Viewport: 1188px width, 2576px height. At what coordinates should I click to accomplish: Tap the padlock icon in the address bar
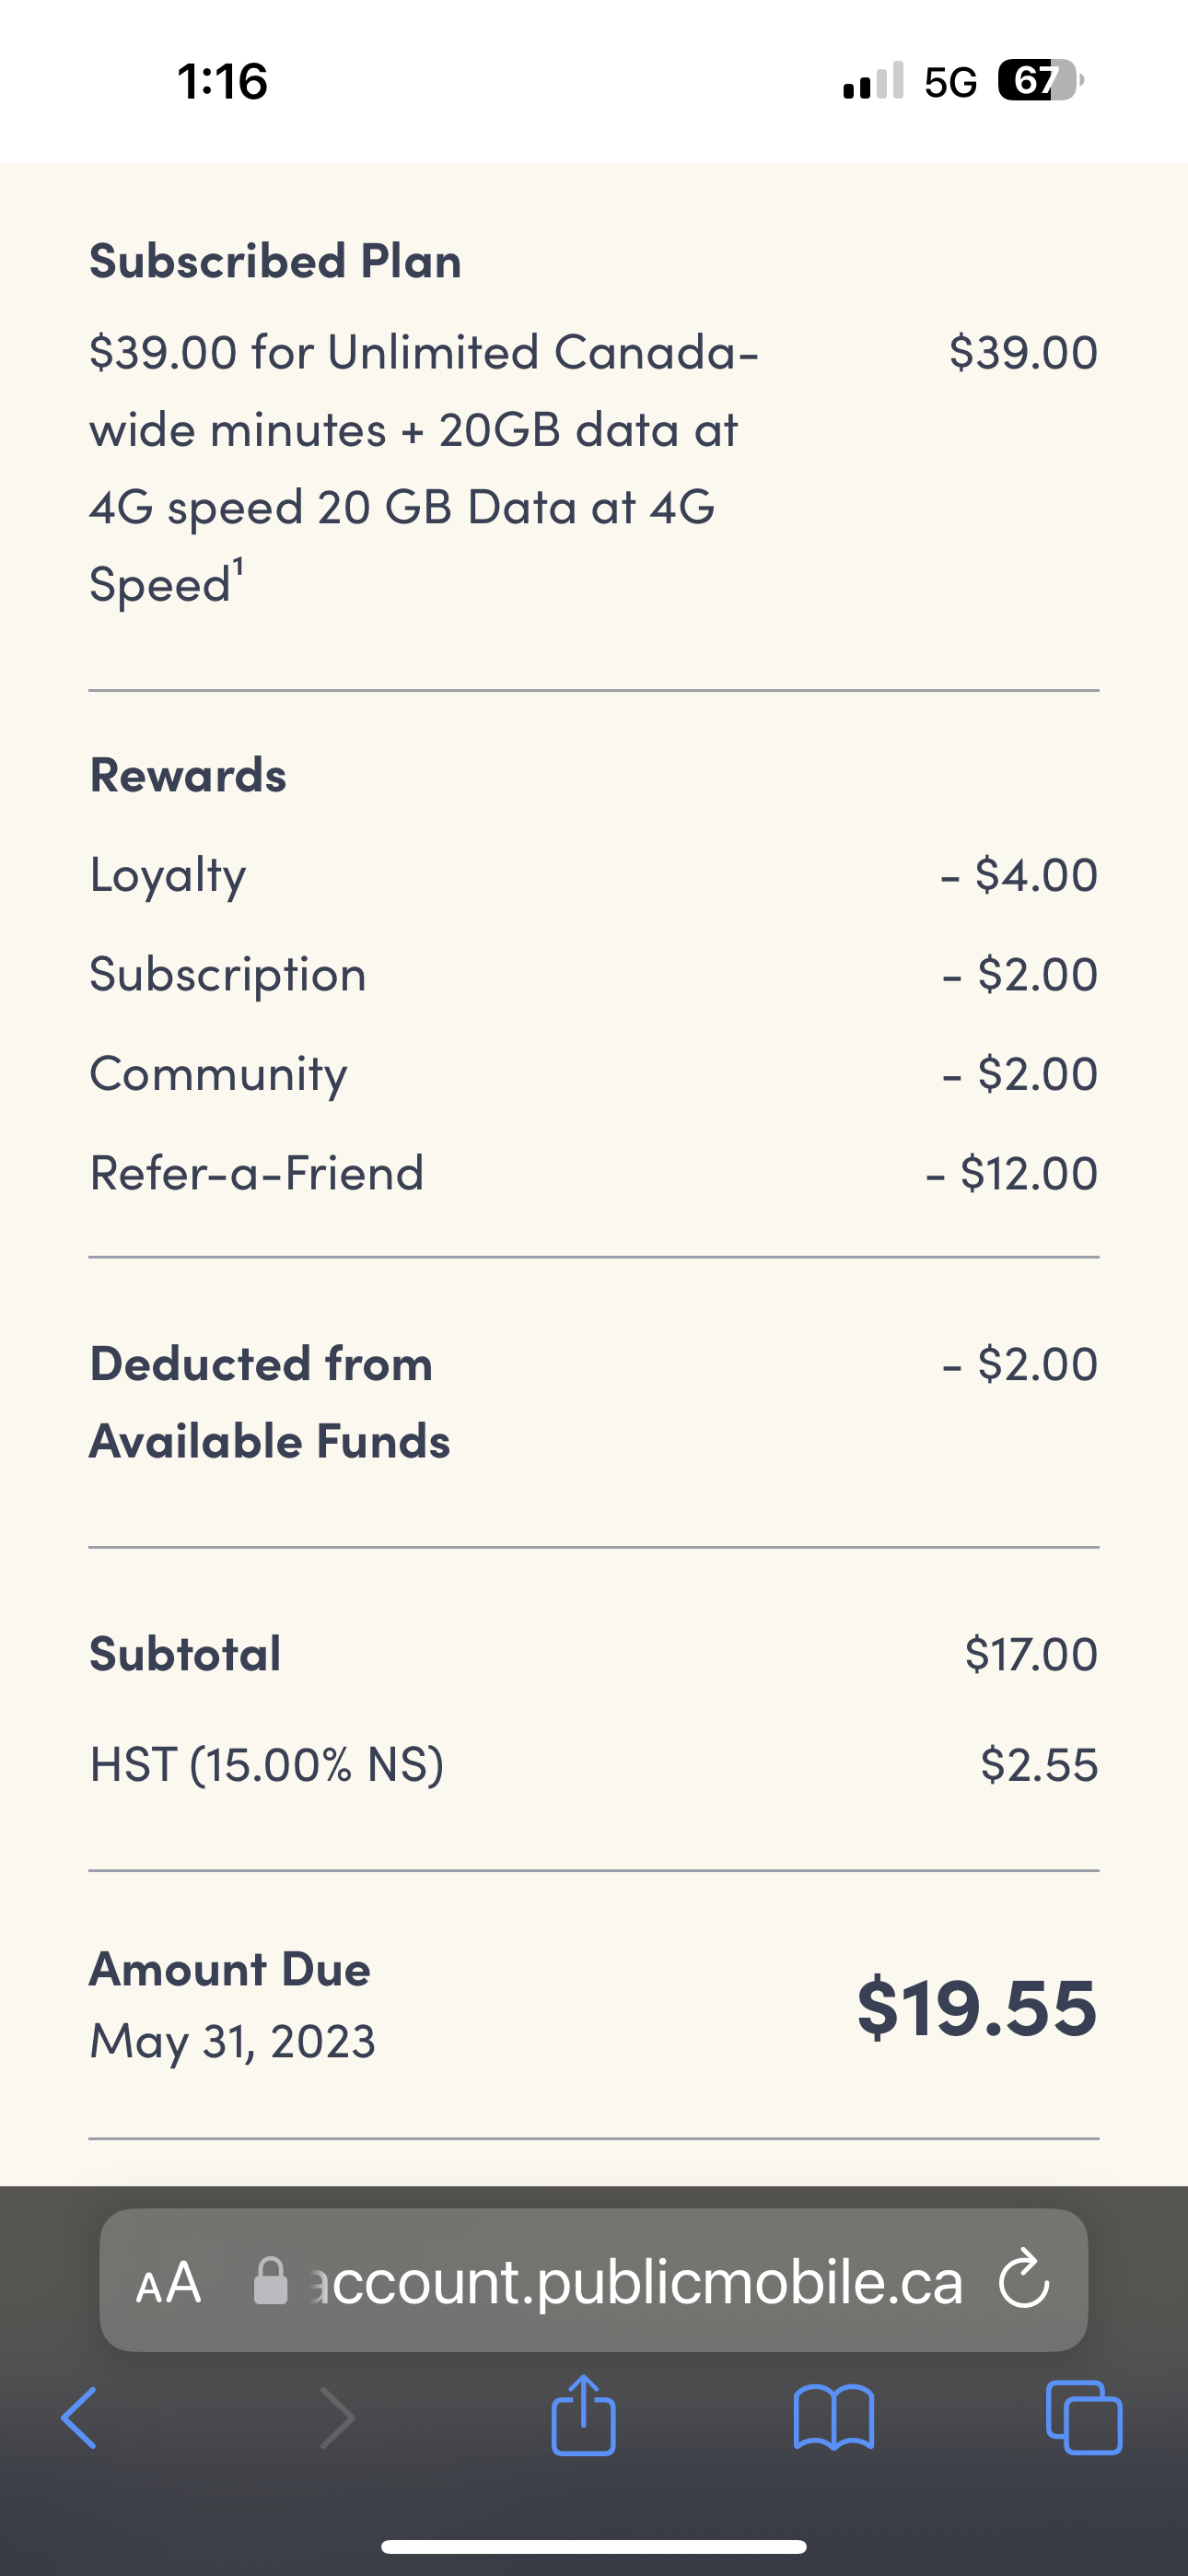click(273, 2281)
